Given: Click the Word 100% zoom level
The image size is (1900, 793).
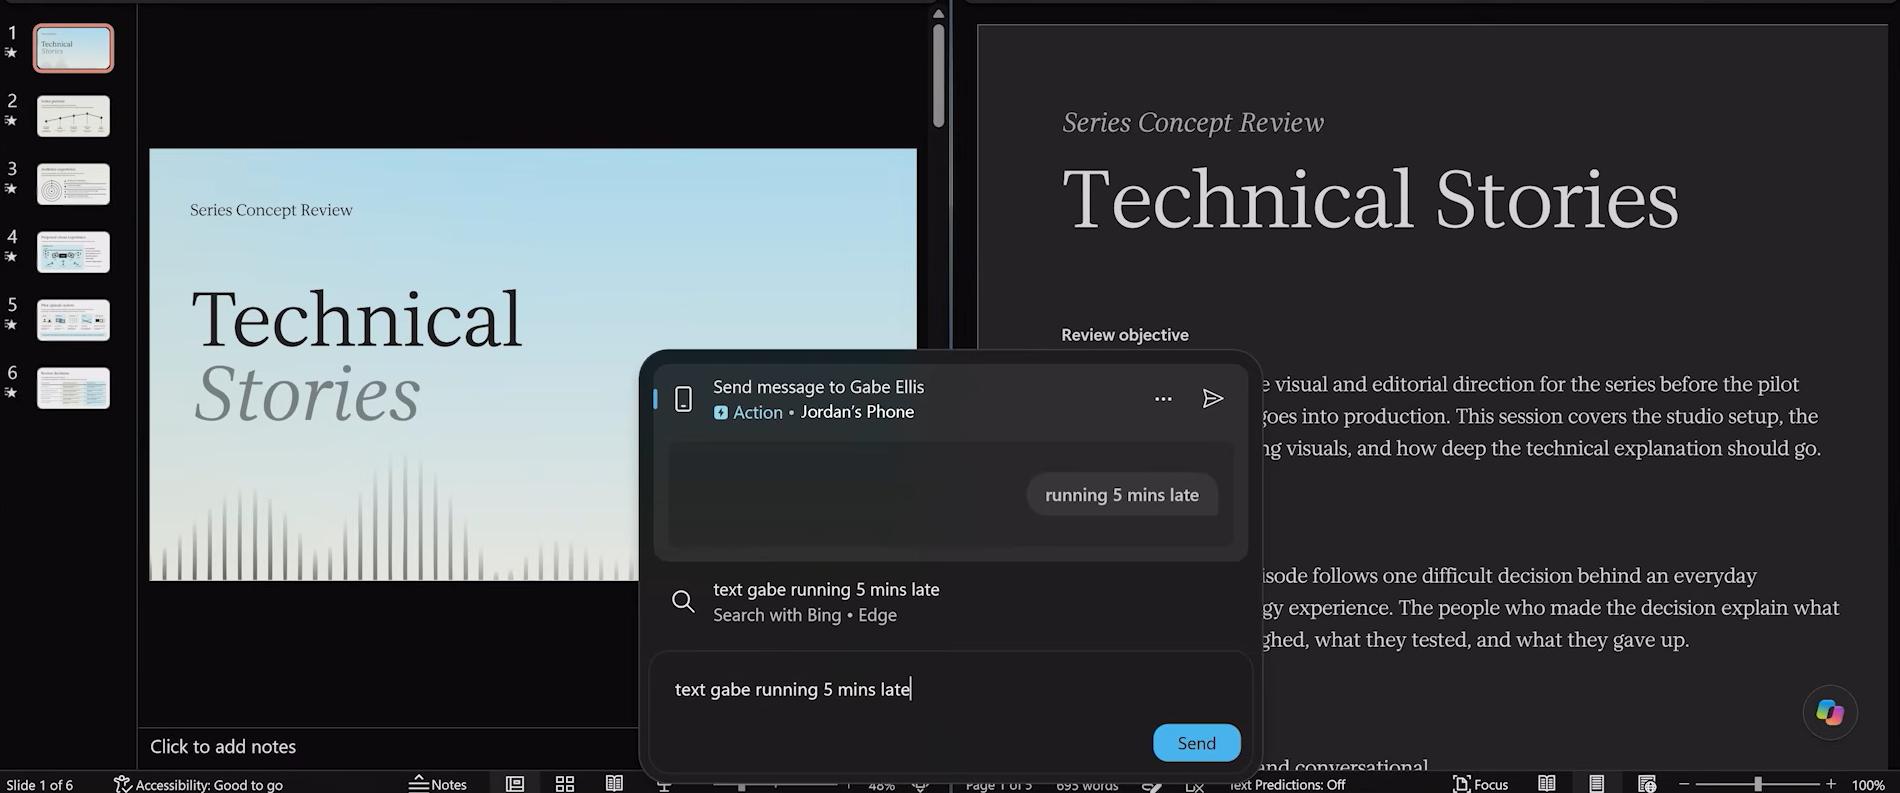Looking at the screenshot, I should 1868,784.
